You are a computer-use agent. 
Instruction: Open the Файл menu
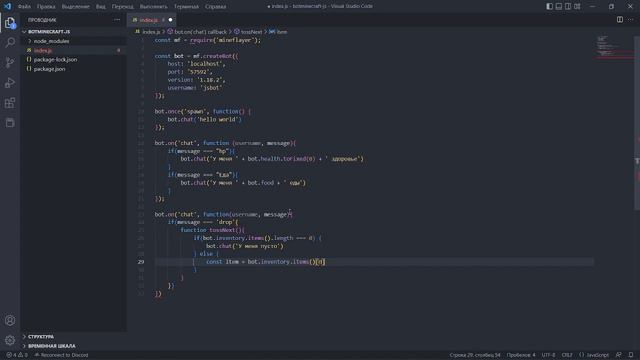coord(24,7)
